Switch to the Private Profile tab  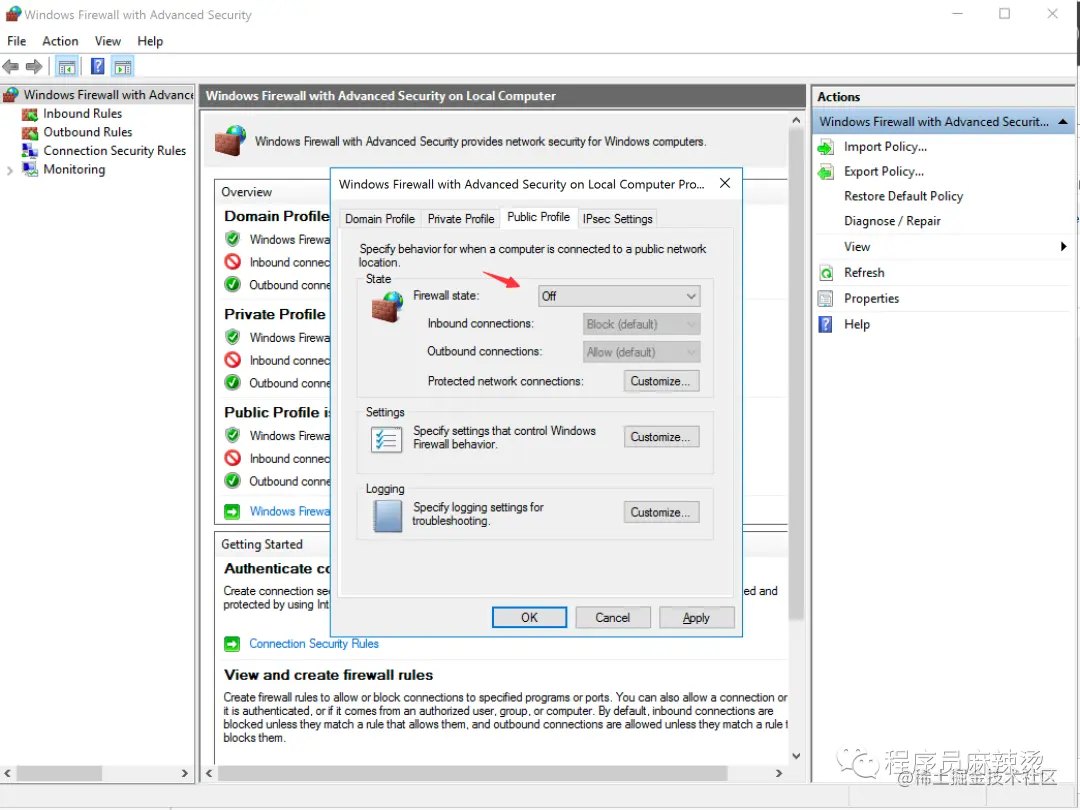461,219
